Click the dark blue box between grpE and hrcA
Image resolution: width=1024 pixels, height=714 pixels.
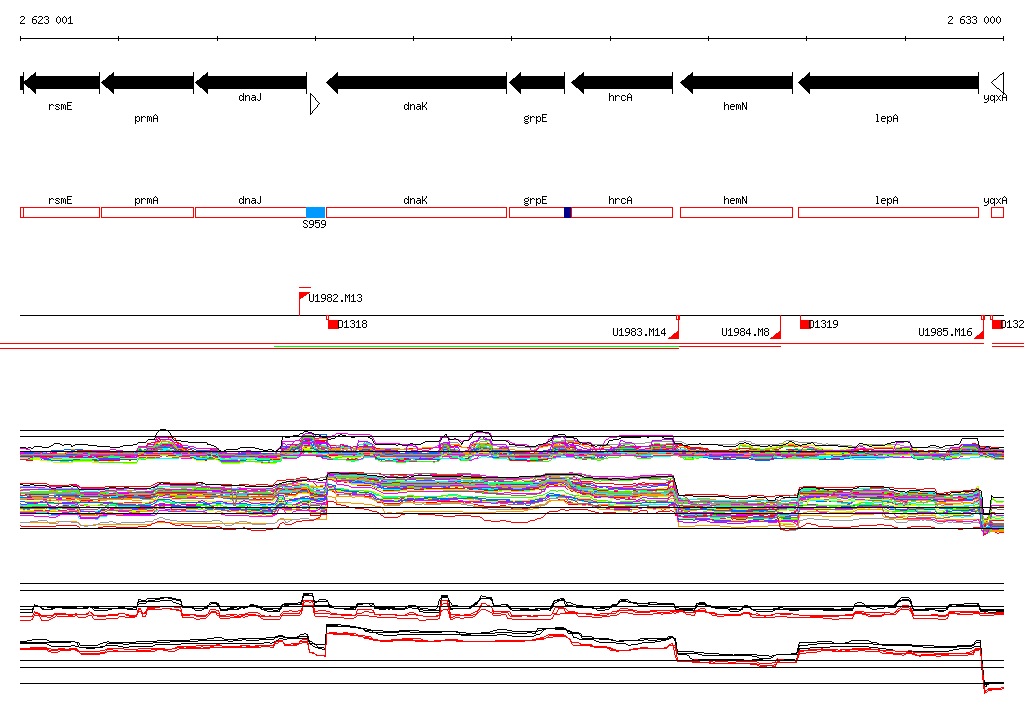568,213
